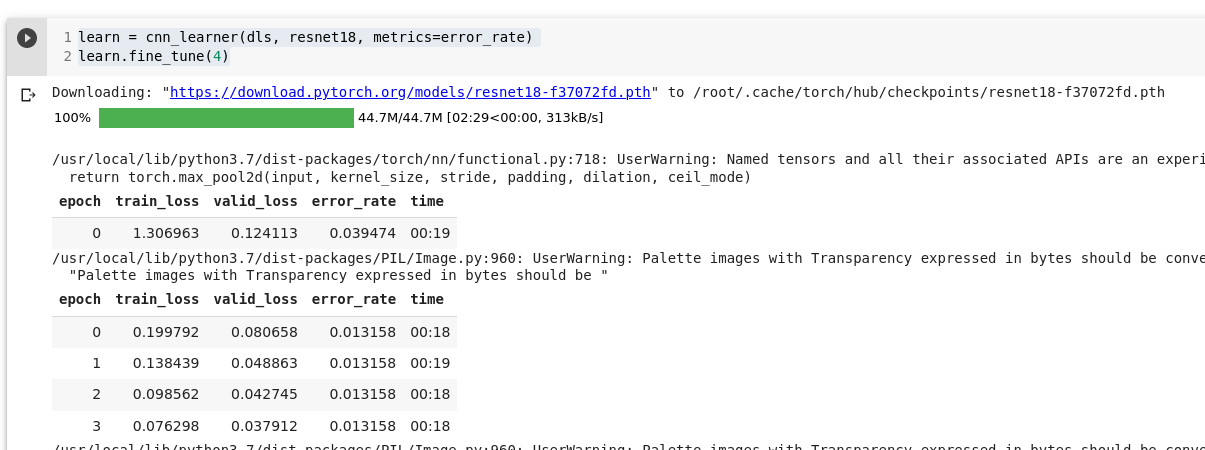
Task: Click the first table's train_loss header
Action: click(x=157, y=201)
